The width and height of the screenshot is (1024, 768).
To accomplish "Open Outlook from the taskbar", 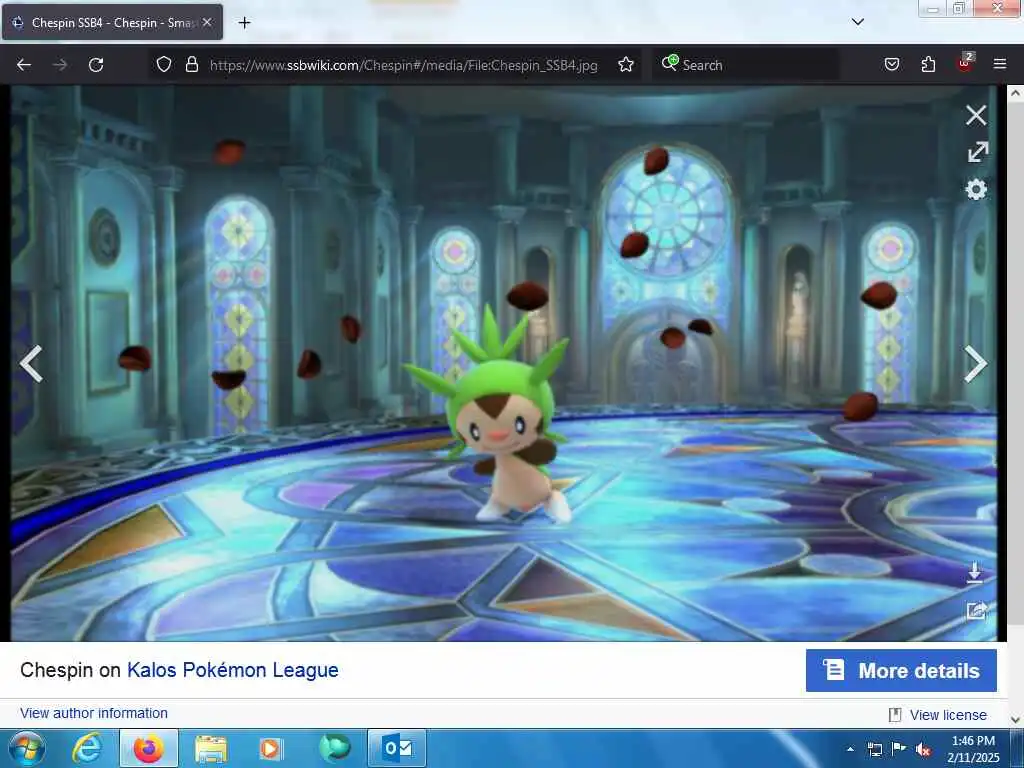I will tap(397, 748).
